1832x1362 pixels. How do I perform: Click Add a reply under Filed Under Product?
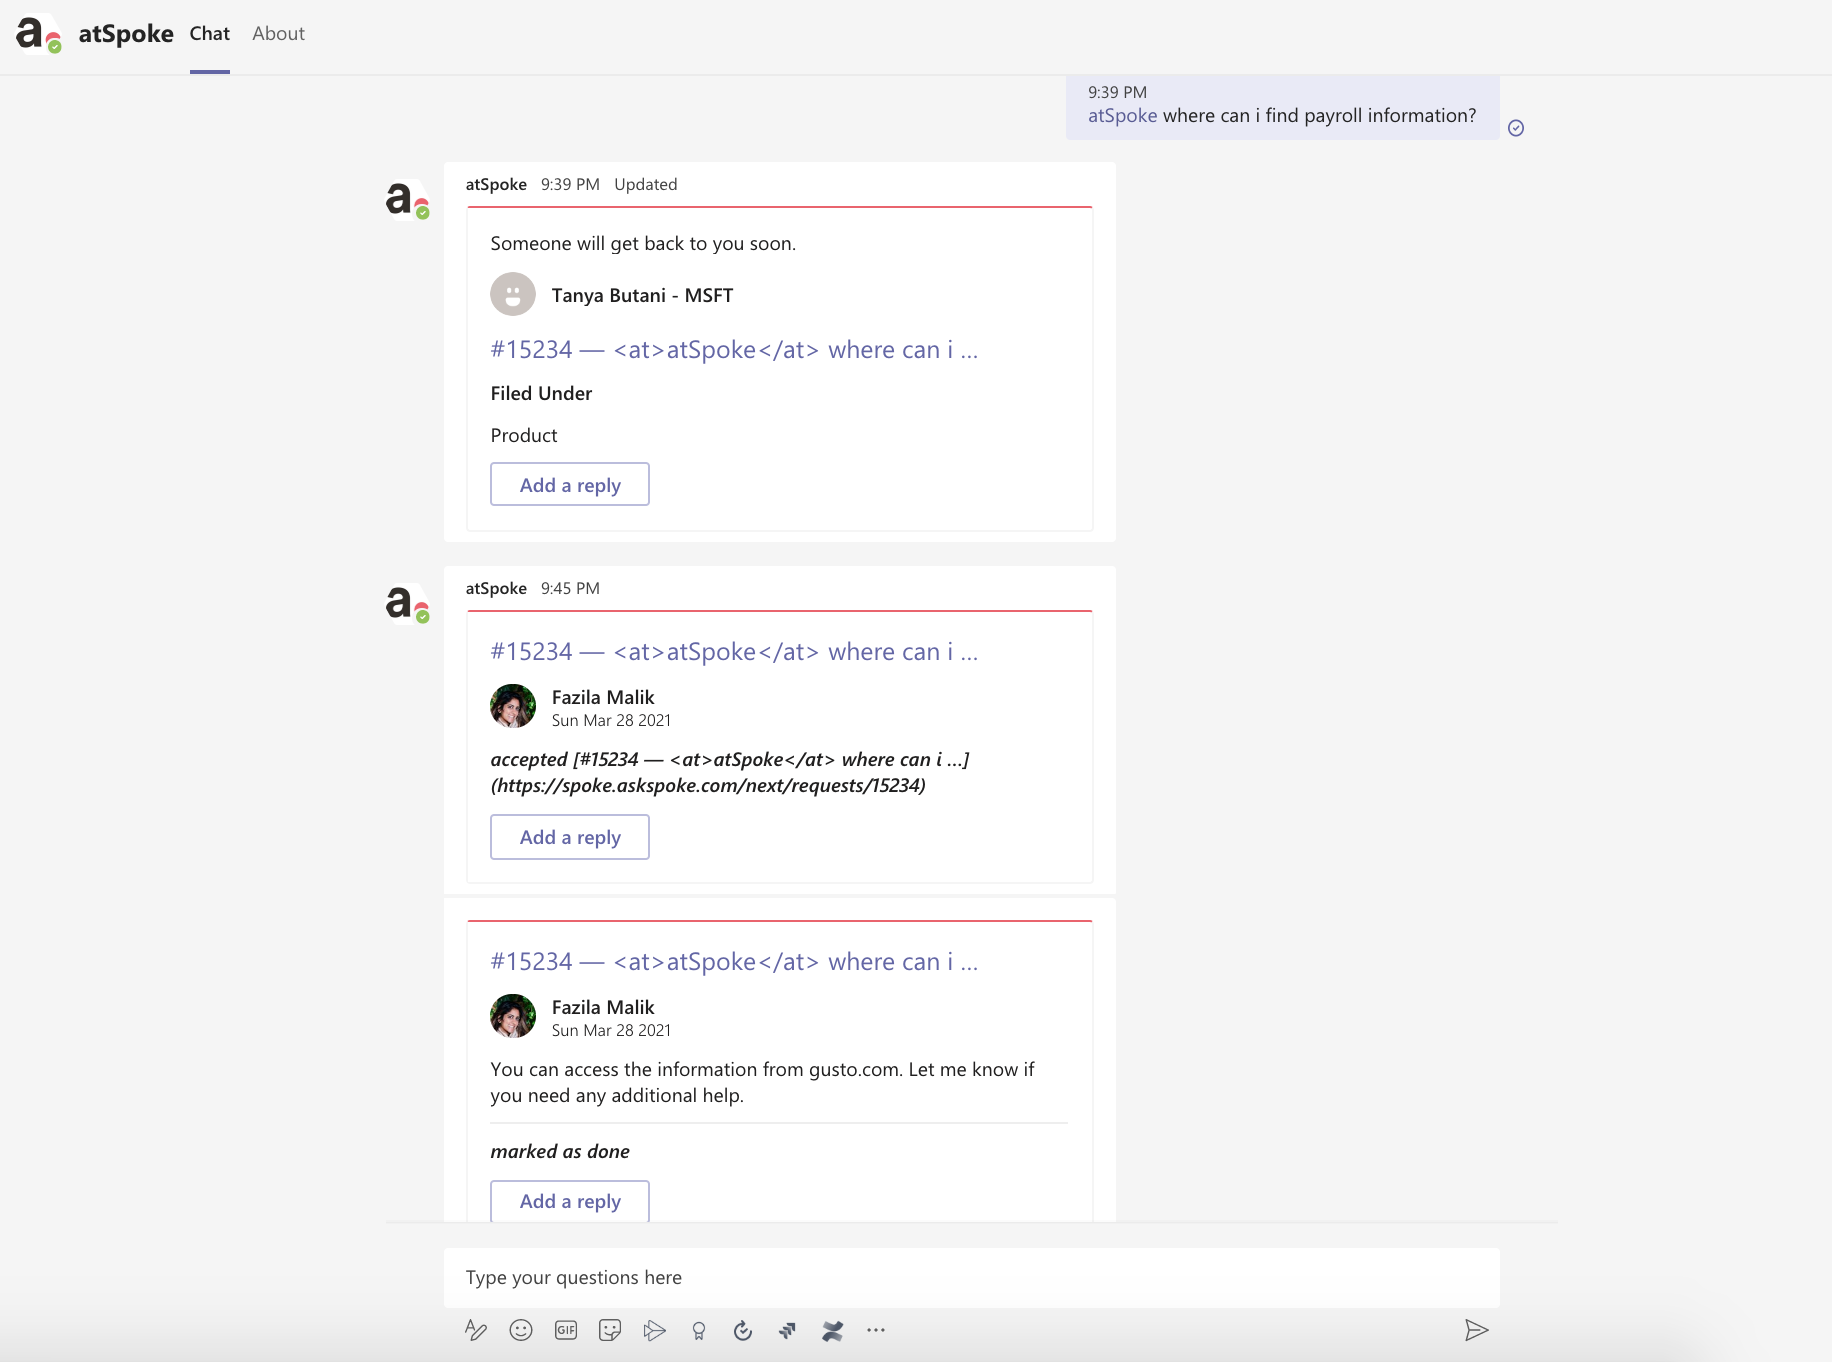click(570, 484)
